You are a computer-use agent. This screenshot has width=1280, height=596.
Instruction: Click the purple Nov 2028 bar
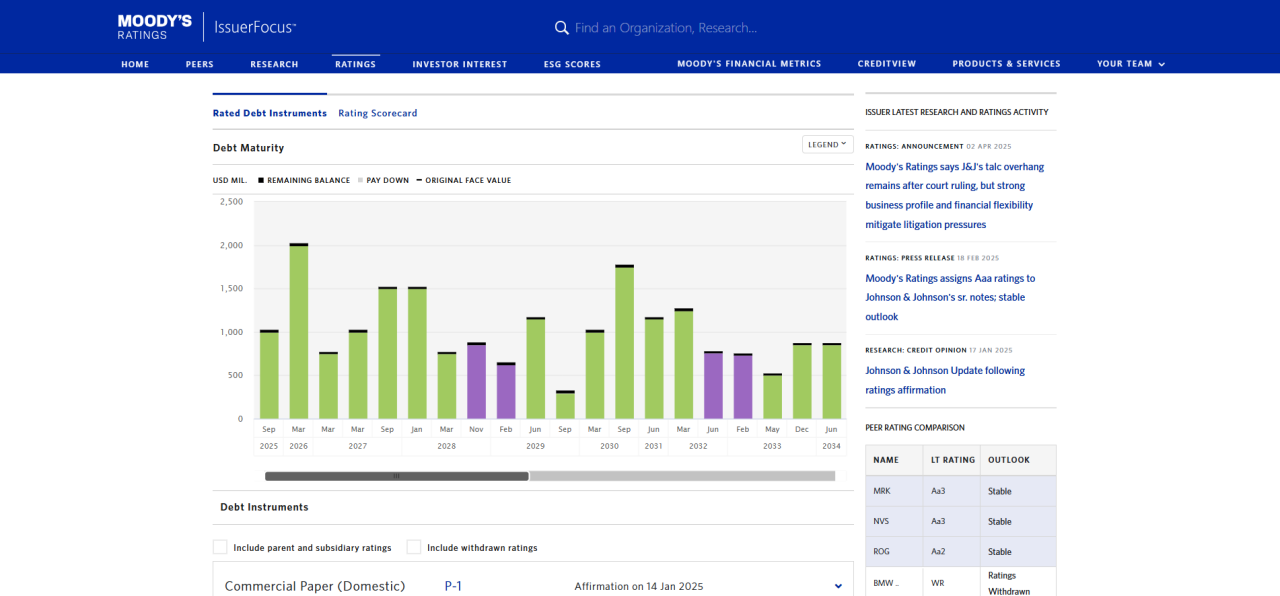[x=476, y=381]
